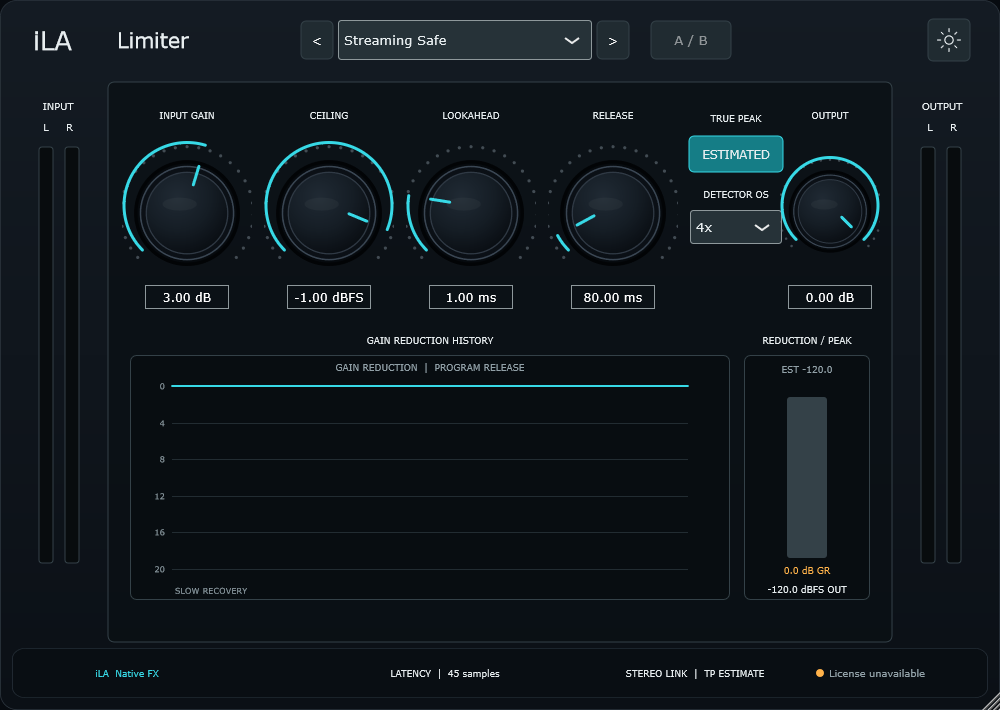Click the 80.00 ms release field
Image resolution: width=1000 pixels, height=710 pixels.
[x=613, y=297]
